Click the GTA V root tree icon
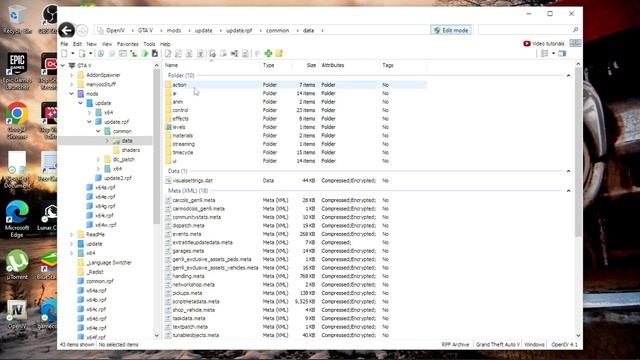Screen dimensions: 640x360 (x=72, y=65)
